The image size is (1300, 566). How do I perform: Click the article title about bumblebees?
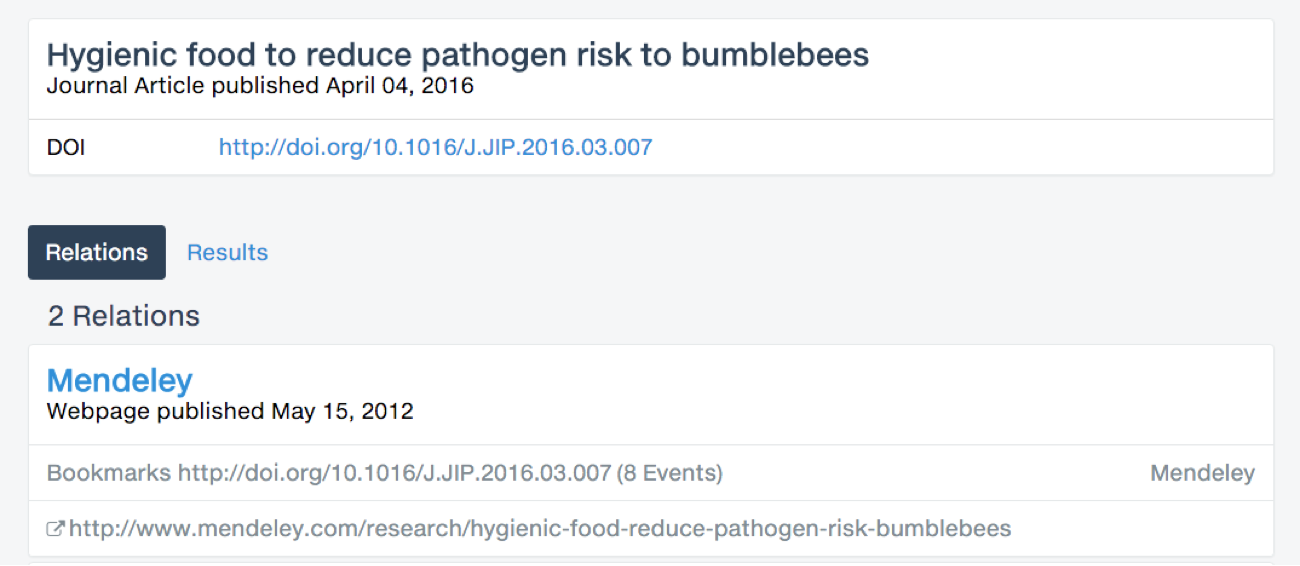pos(458,55)
